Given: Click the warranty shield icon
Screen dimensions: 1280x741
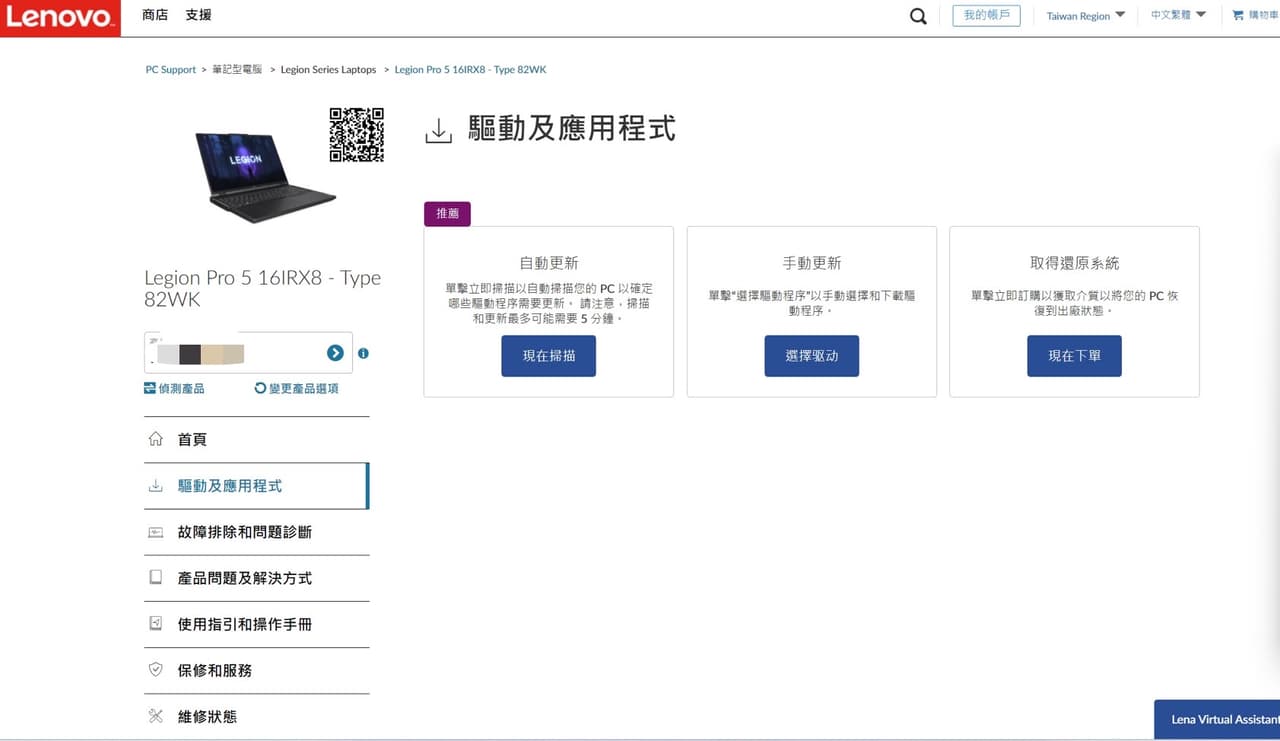Looking at the screenshot, I should click(x=155, y=670).
